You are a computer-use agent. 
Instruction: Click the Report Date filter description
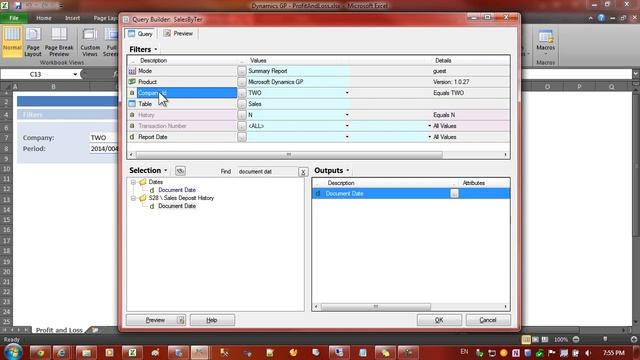coord(153,137)
